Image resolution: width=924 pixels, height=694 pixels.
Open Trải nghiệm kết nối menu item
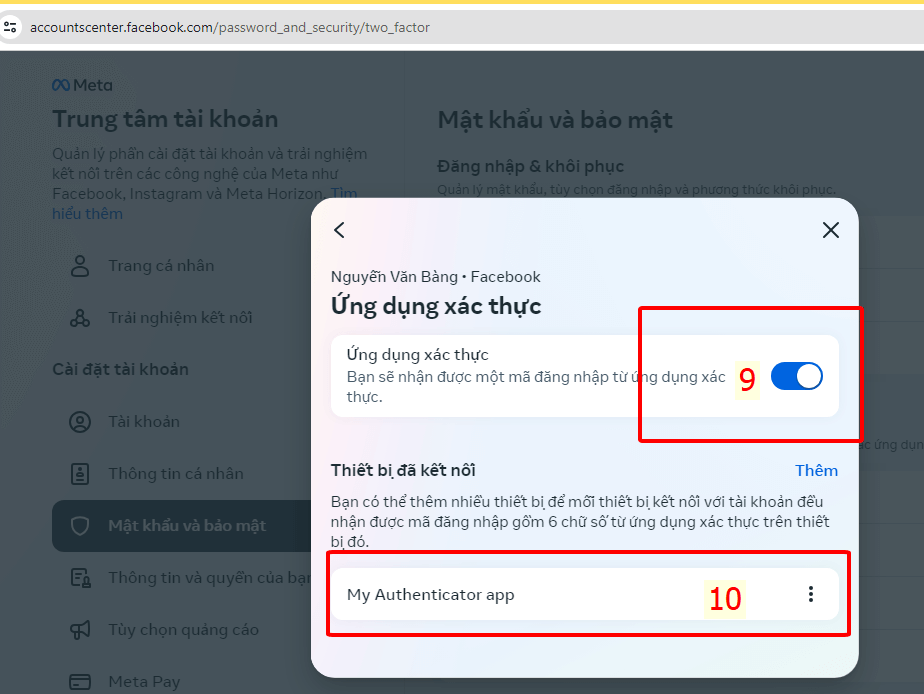coord(182,318)
